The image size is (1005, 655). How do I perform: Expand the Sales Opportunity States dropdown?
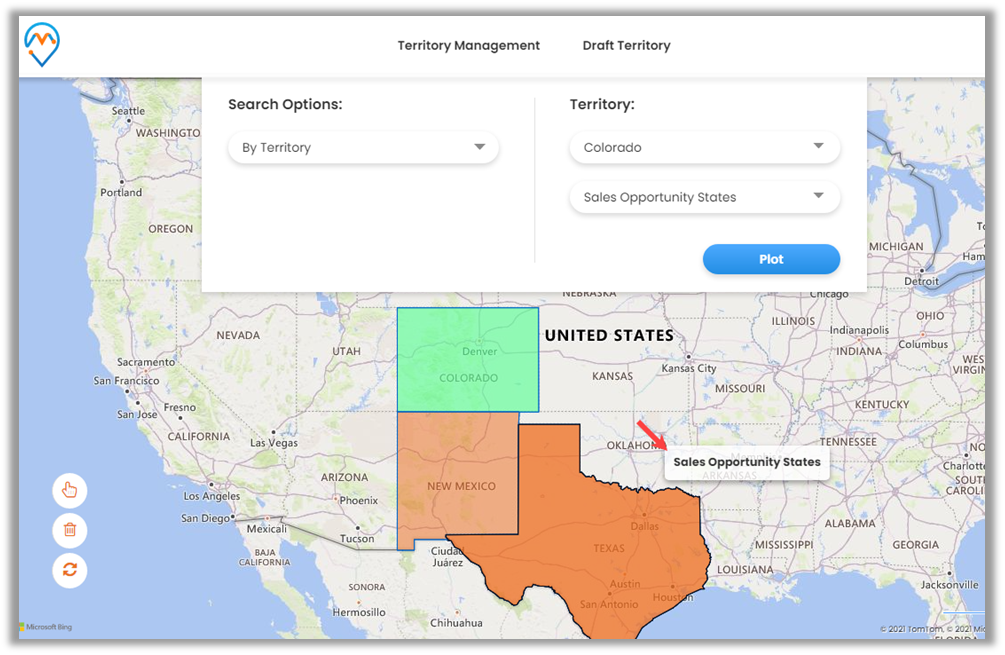coord(704,198)
